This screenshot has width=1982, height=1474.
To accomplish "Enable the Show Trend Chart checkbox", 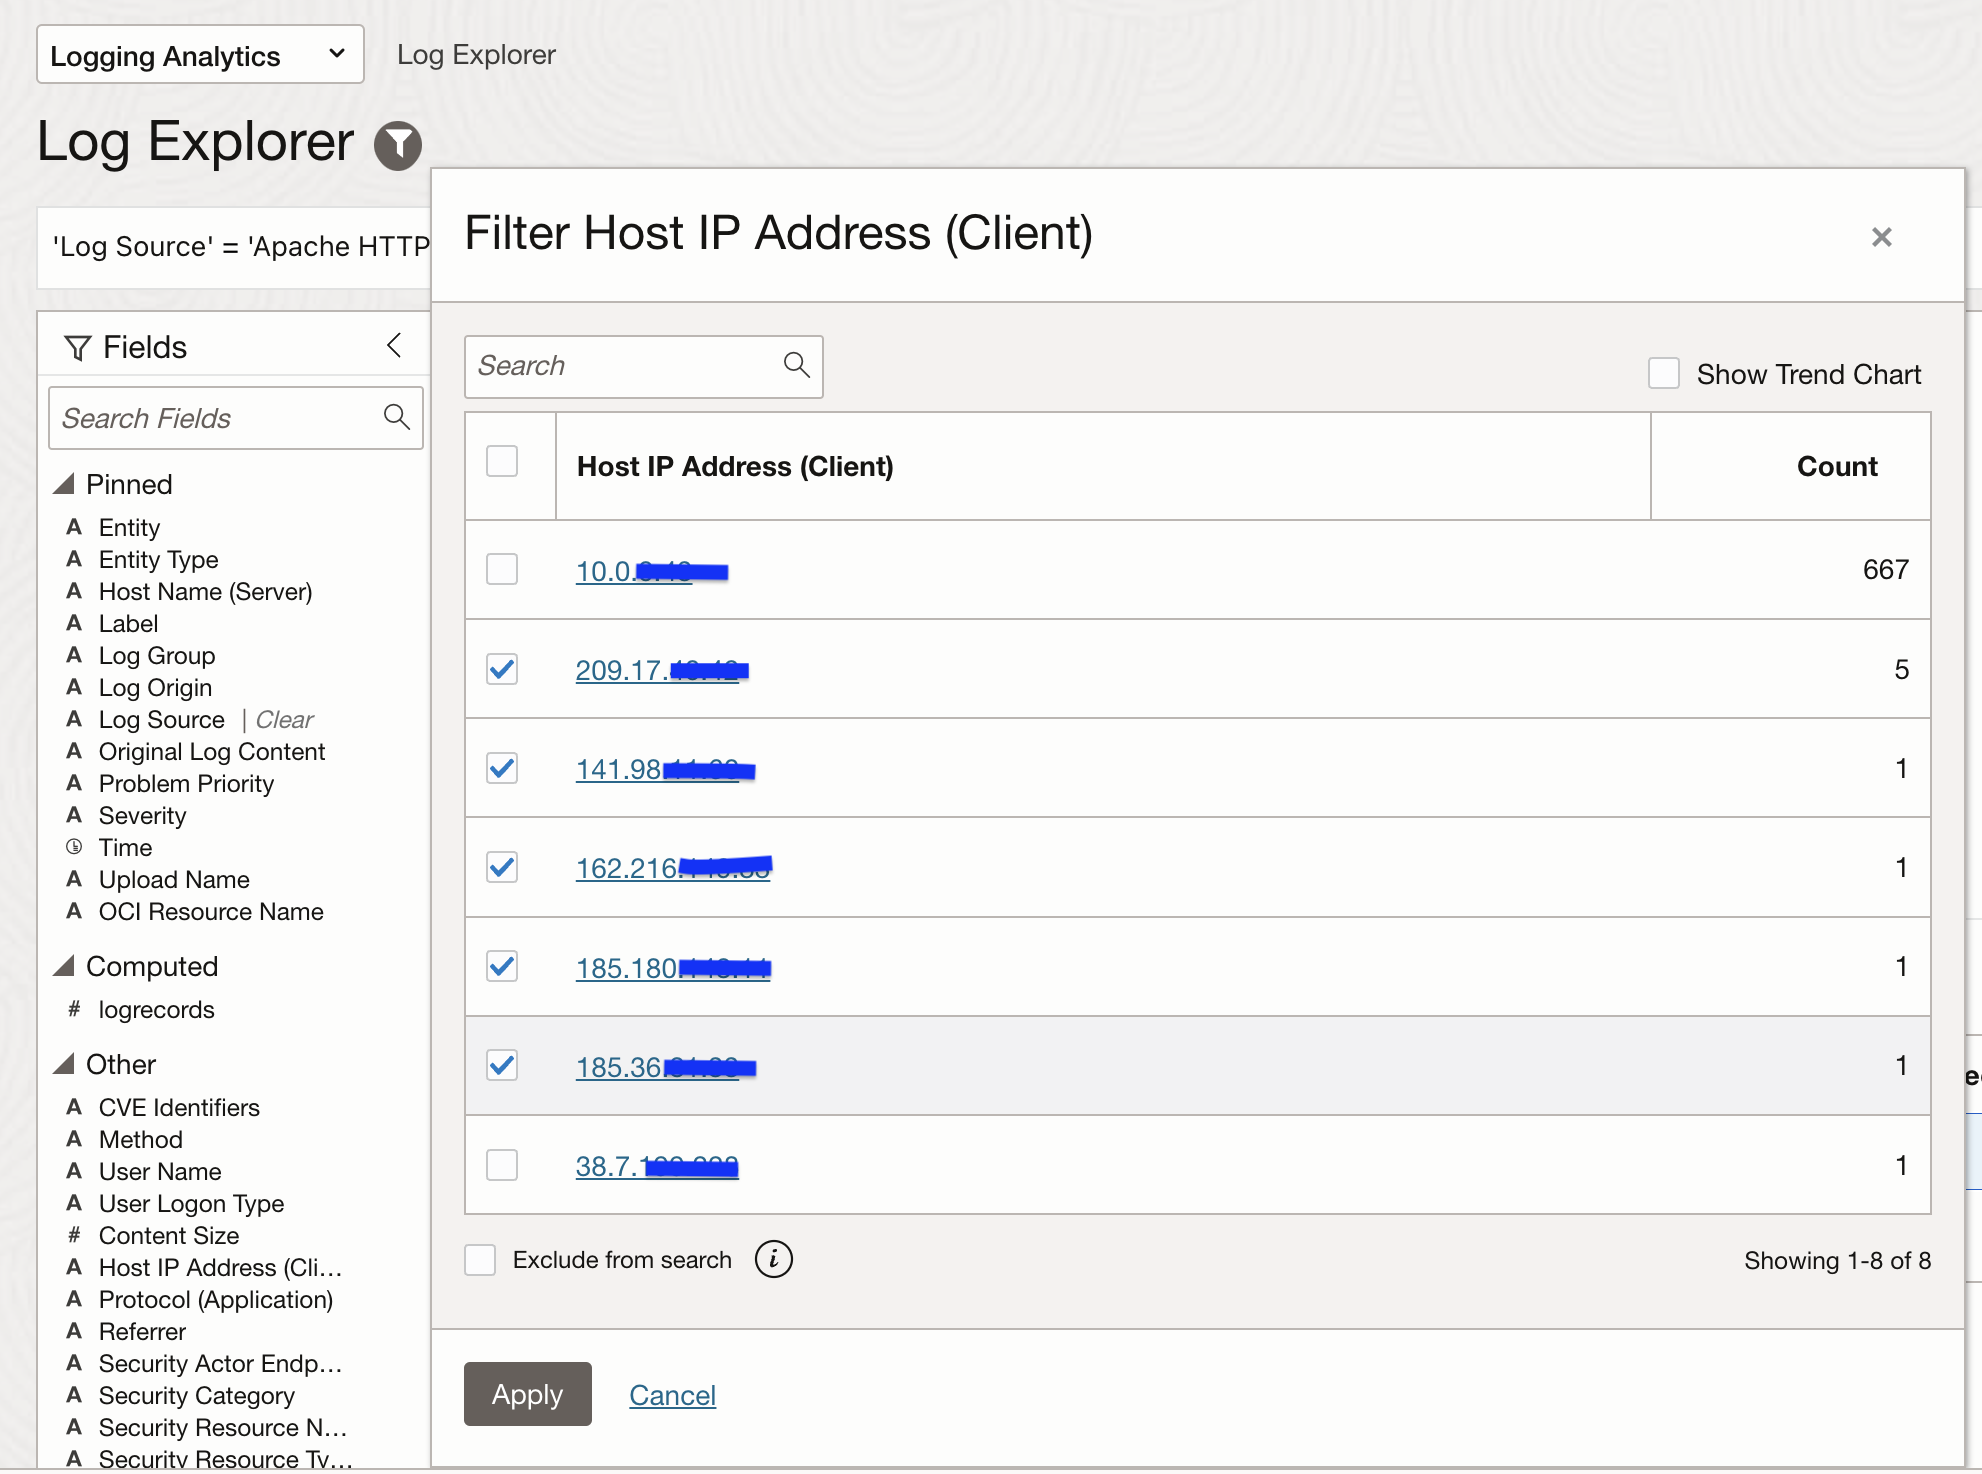I will click(1663, 373).
